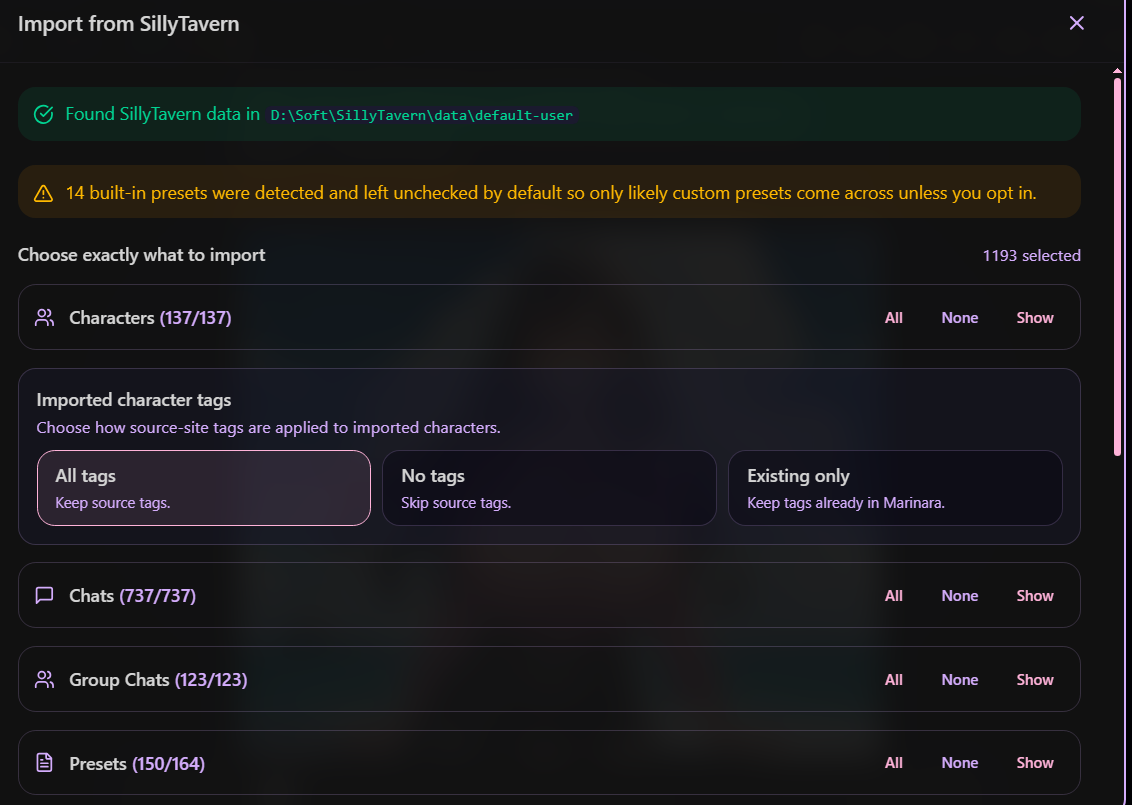Image resolution: width=1132 pixels, height=805 pixels.
Task: Click the 14 built-in presets warning message
Action: tap(551, 193)
